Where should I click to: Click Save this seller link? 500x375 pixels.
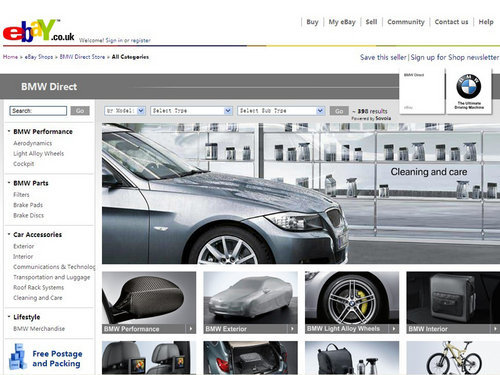pos(383,57)
